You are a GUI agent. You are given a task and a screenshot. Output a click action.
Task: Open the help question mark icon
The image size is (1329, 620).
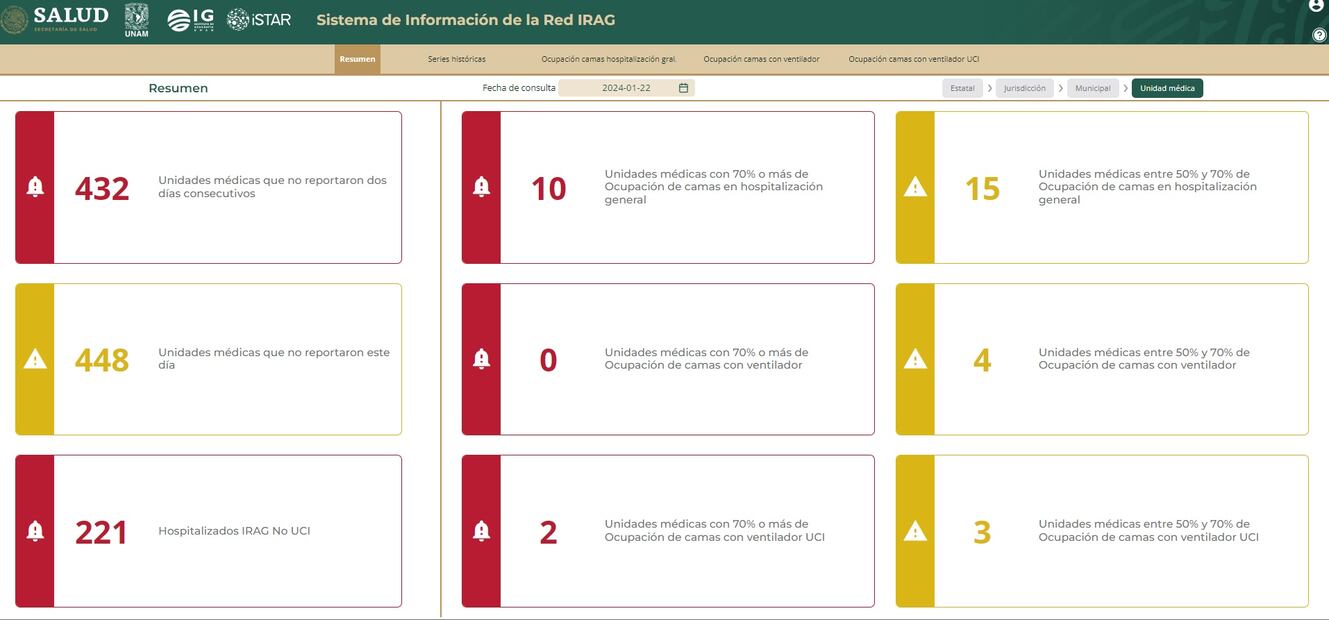click(x=1319, y=35)
